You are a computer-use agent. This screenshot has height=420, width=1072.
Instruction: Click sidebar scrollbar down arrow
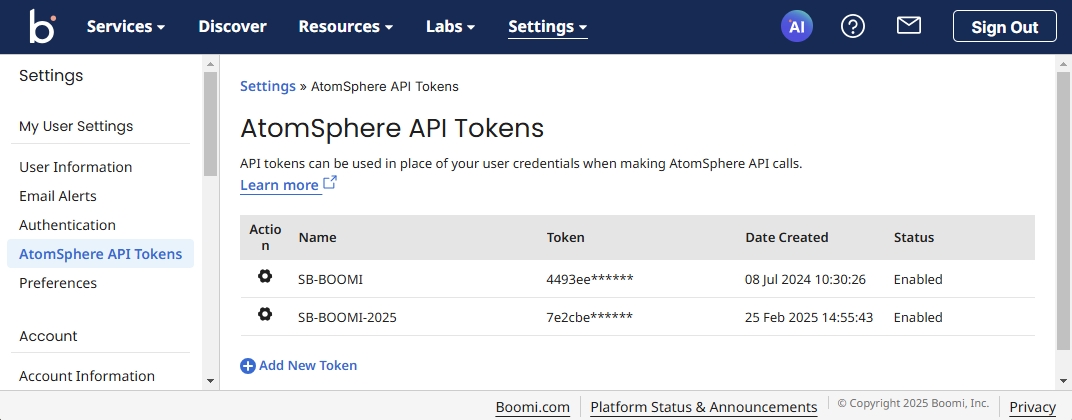(210, 381)
